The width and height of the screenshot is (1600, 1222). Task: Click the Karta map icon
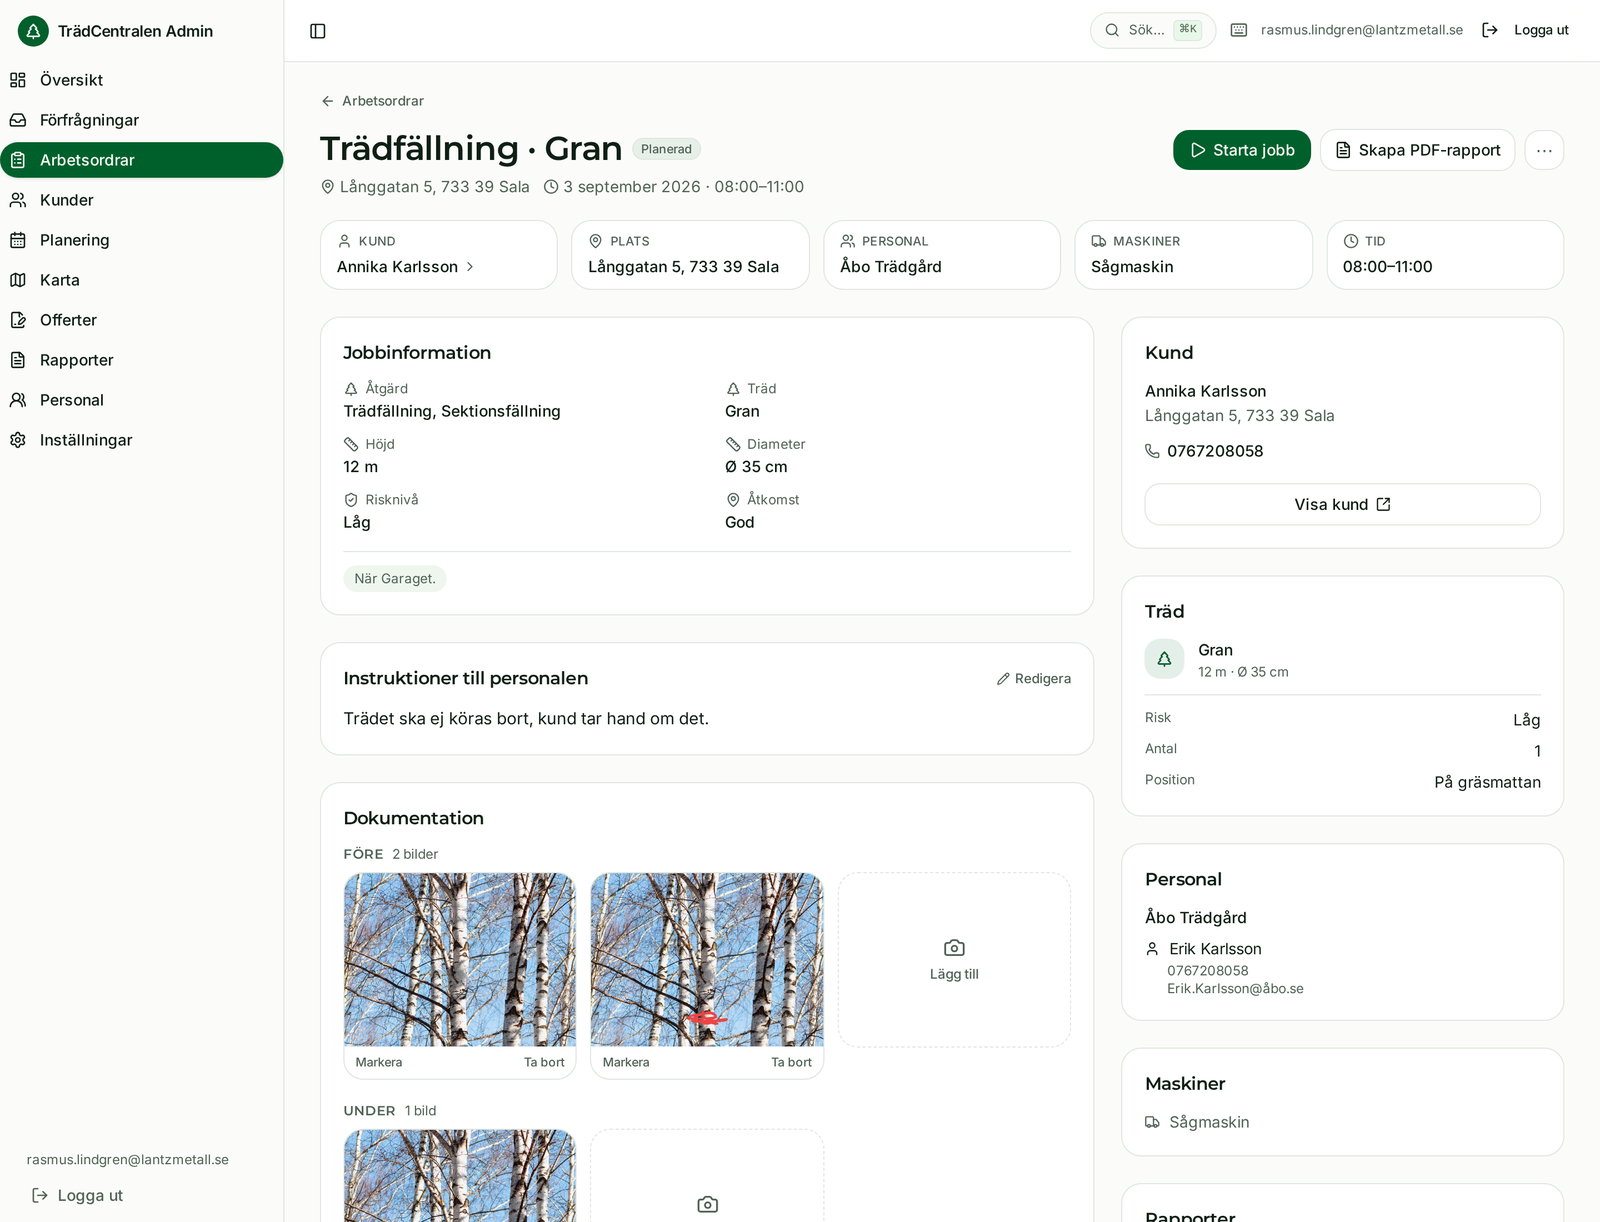(18, 280)
